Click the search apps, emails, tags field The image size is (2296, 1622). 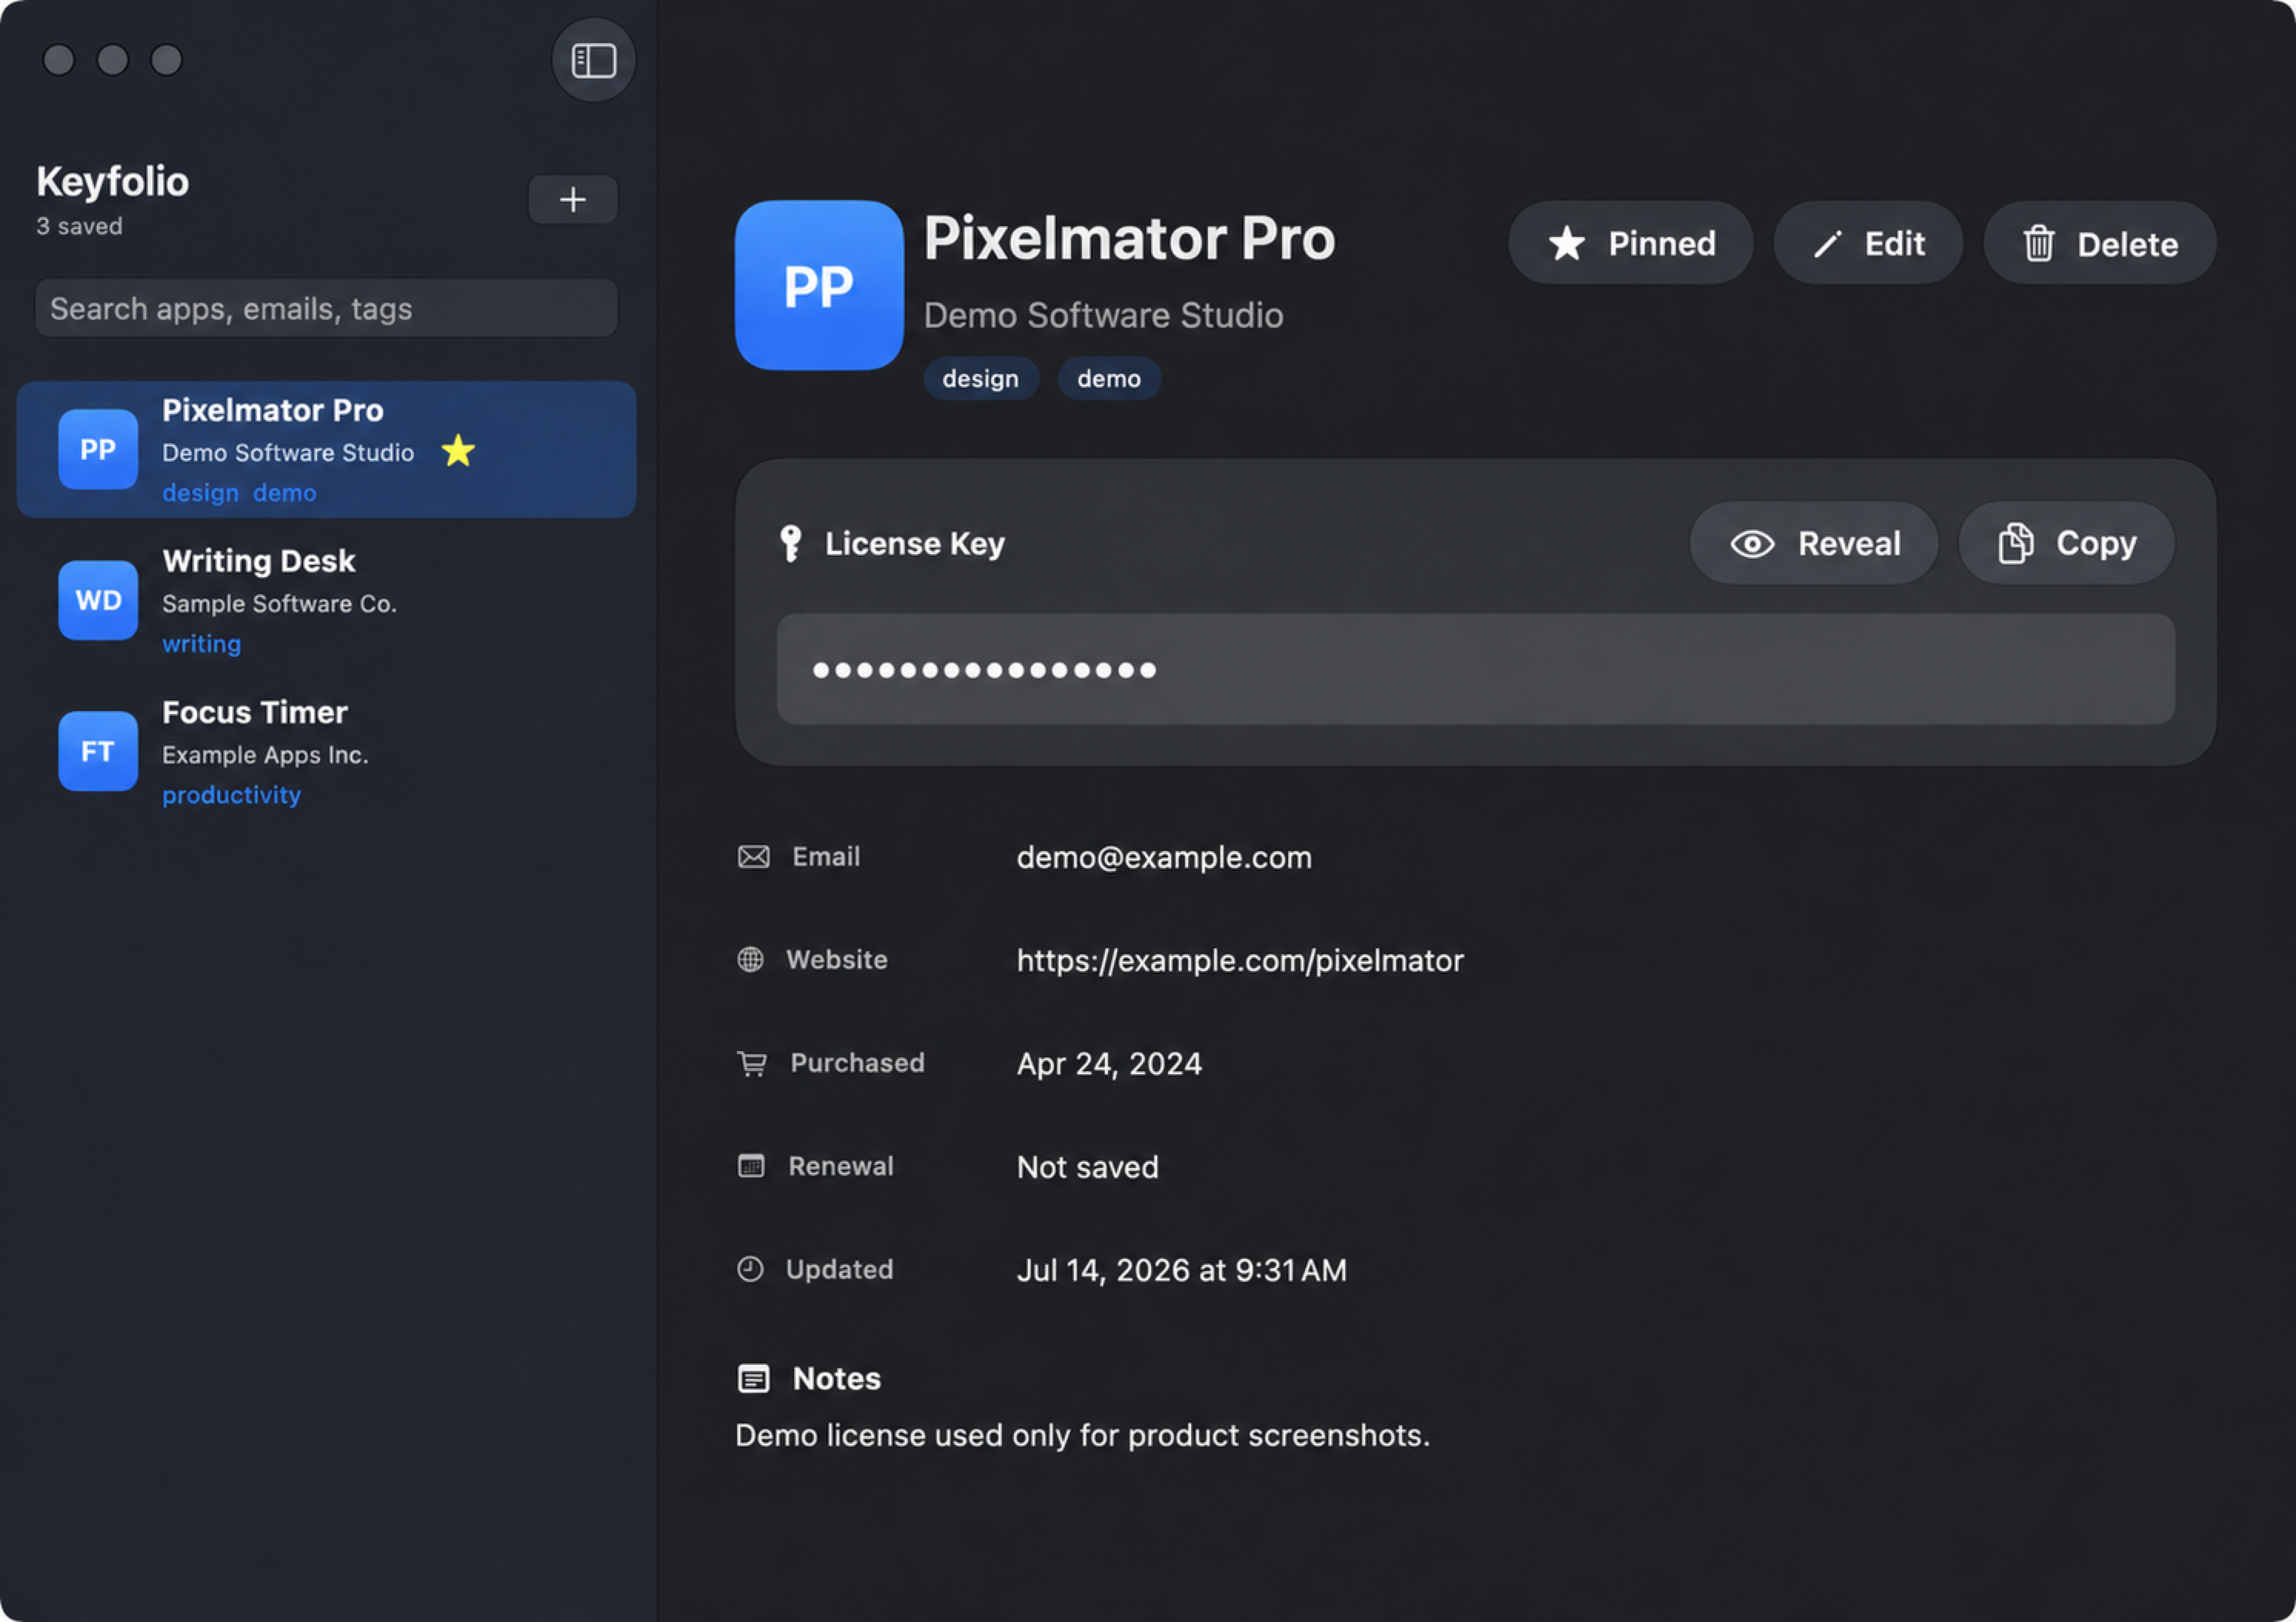click(326, 308)
